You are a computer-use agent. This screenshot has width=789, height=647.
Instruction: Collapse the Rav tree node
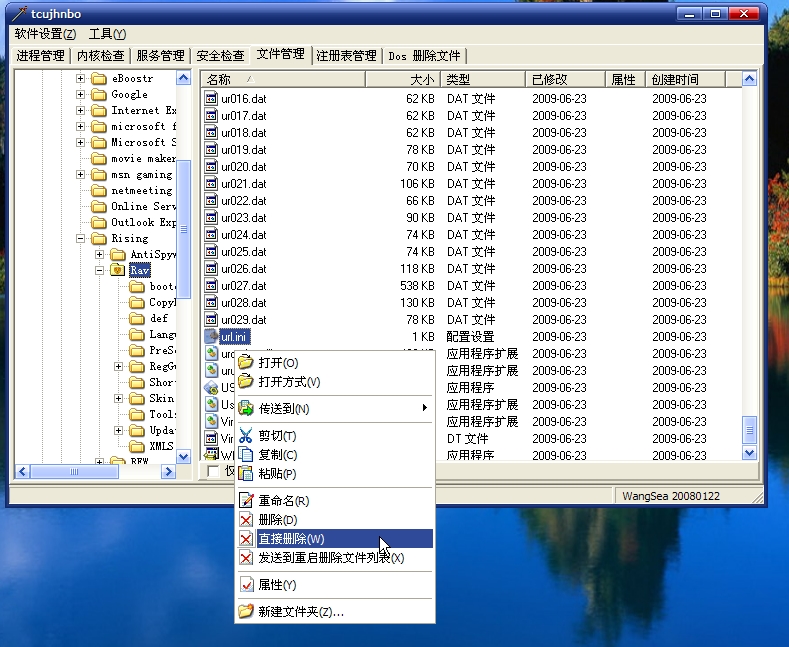pos(100,270)
